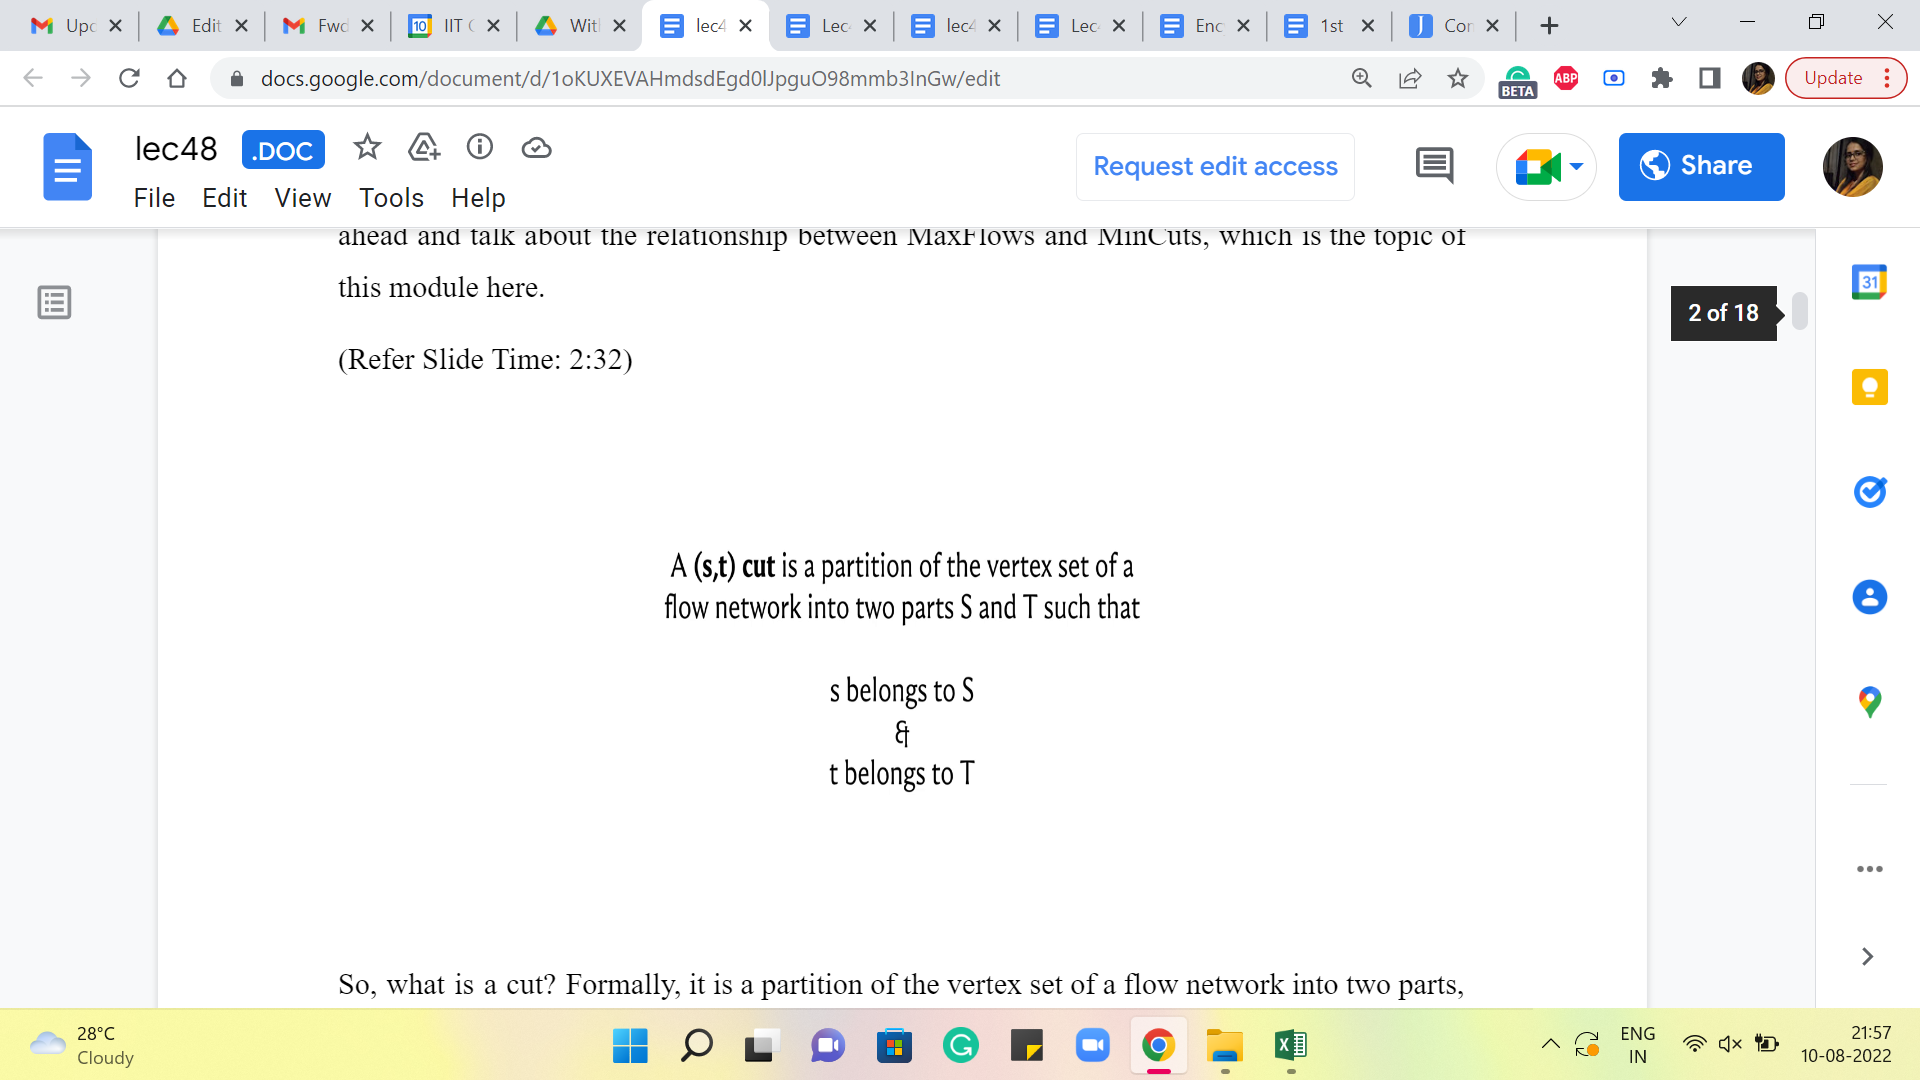Image resolution: width=1920 pixels, height=1080 pixels.
Task: Click the document vertical scrollbar thumb
Action: (1800, 311)
